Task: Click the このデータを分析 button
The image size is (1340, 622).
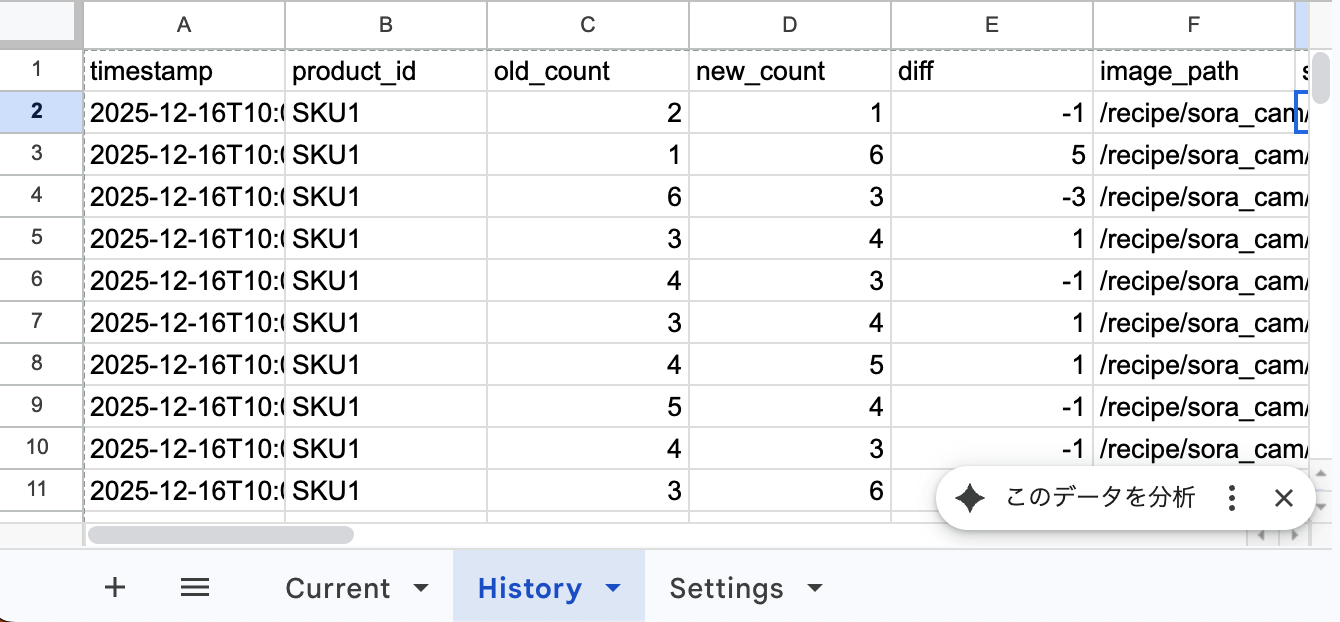Action: [x=1100, y=498]
